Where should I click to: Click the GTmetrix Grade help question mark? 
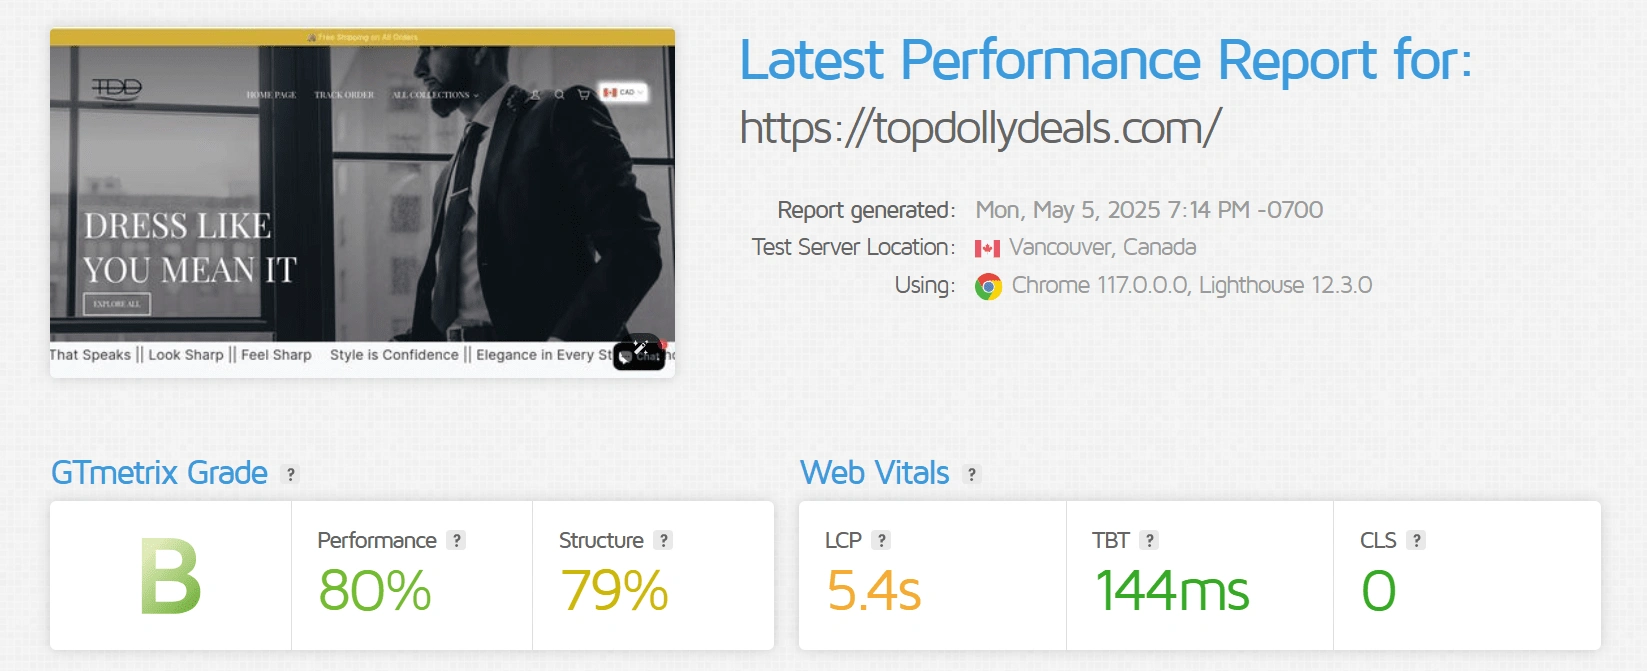291,474
